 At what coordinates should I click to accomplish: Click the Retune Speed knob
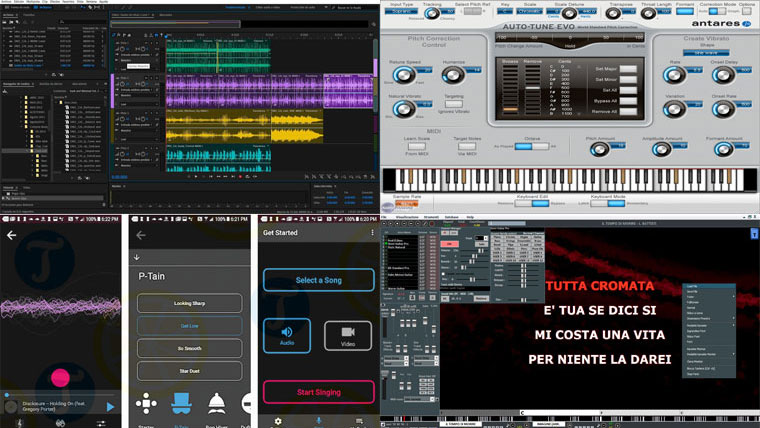tap(403, 75)
